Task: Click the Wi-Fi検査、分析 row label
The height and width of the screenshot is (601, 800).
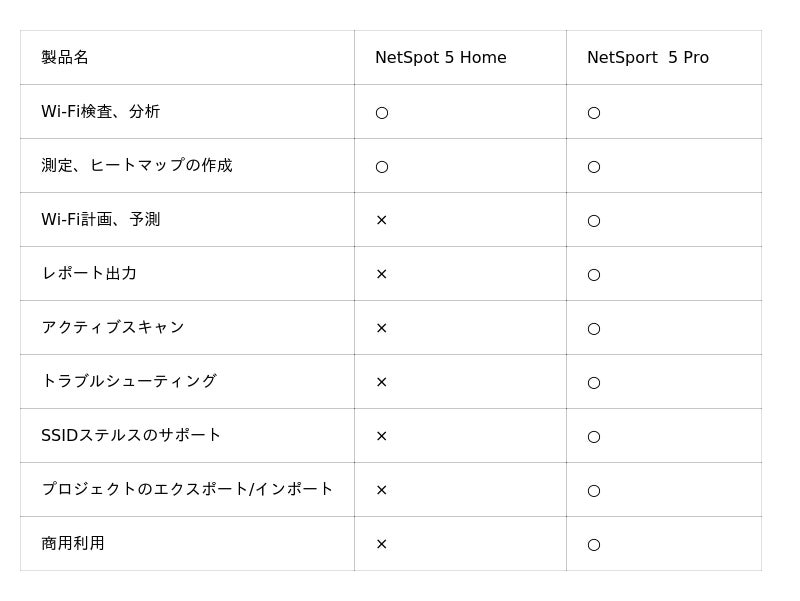Action: pyautogui.click(x=100, y=112)
